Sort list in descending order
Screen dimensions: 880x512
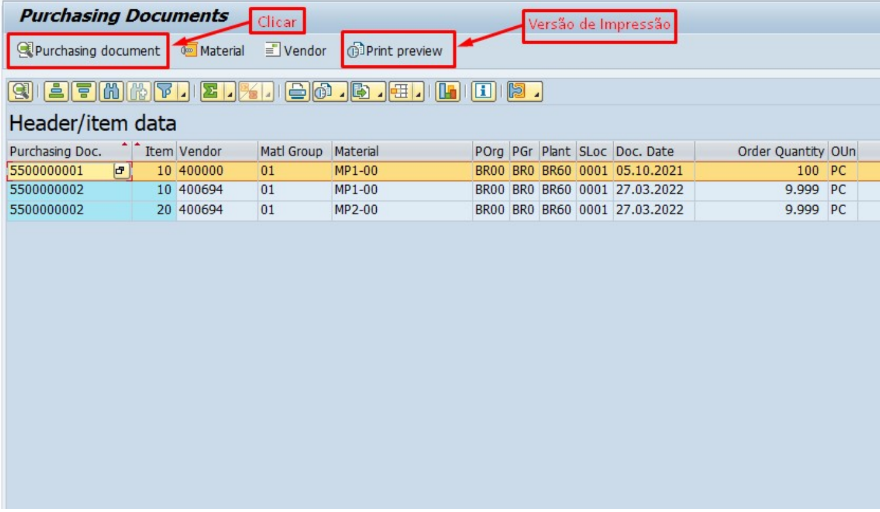click(x=84, y=91)
